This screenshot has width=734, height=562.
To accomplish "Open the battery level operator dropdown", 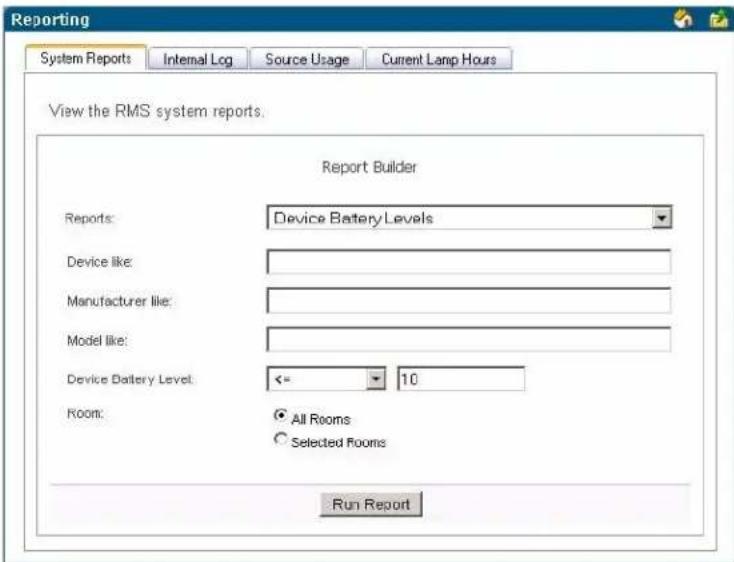I will (x=376, y=379).
